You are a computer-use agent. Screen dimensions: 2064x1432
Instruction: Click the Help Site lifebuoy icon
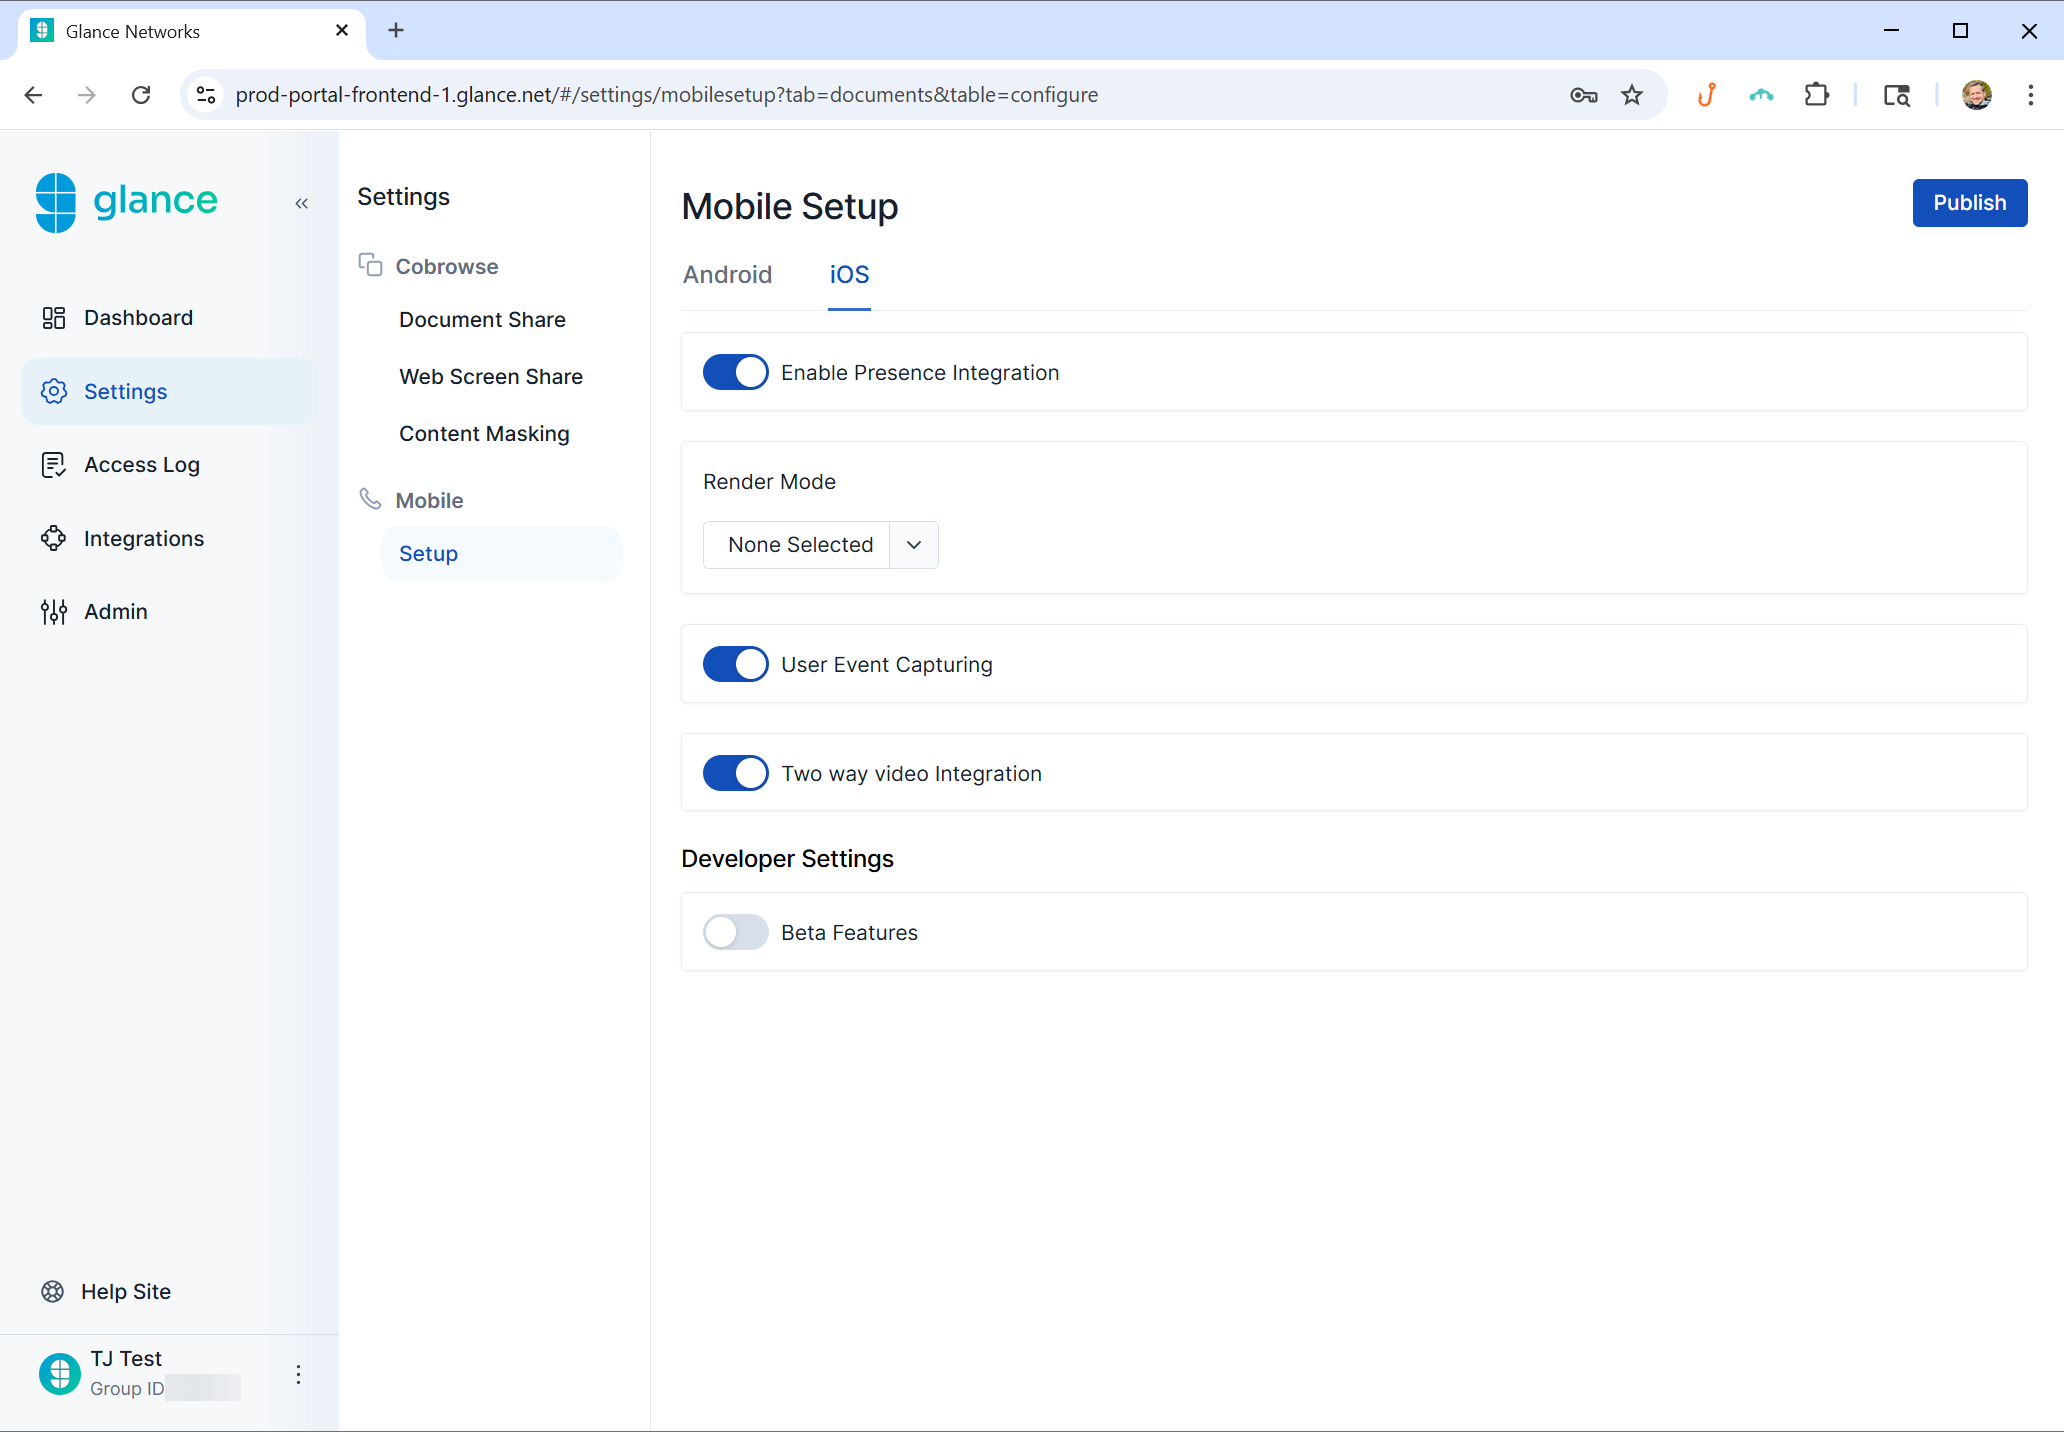pos(52,1291)
